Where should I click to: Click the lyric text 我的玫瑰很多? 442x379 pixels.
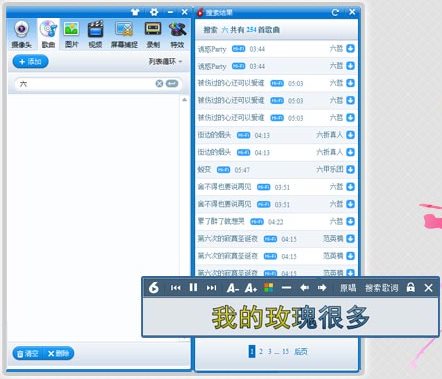click(x=290, y=317)
